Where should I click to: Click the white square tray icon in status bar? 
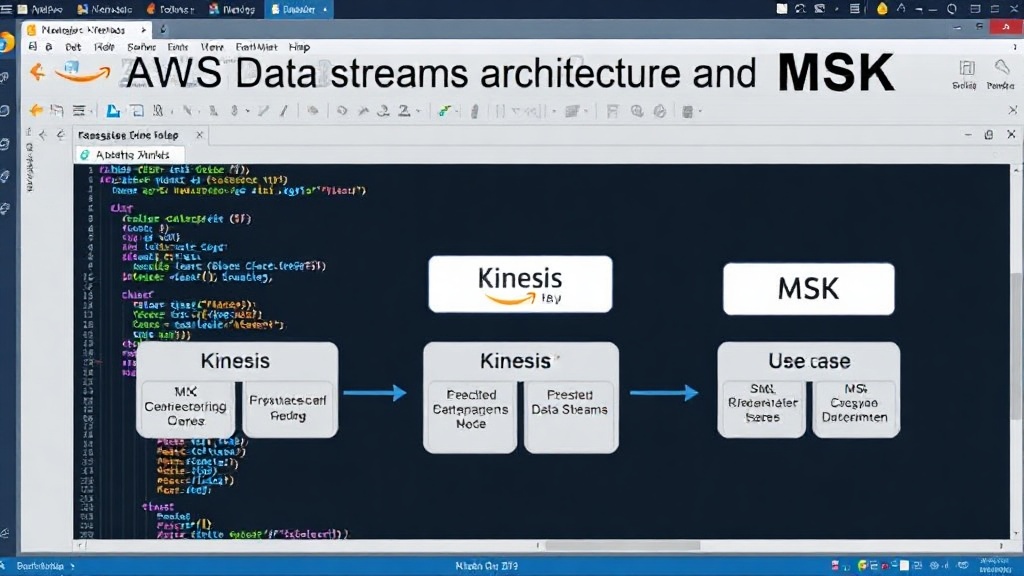tap(904, 566)
